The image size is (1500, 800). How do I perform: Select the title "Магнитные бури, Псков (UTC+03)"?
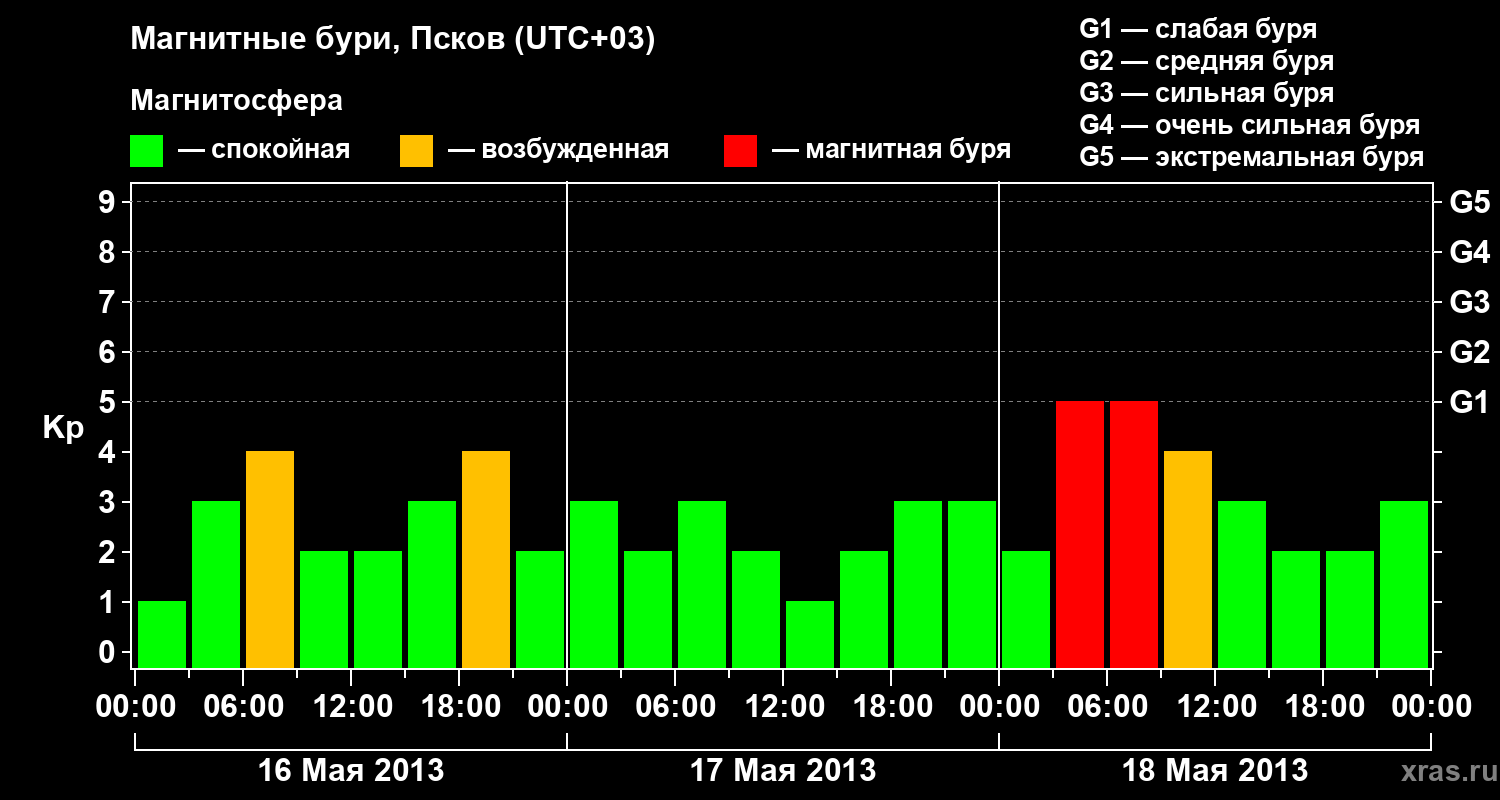click(393, 40)
